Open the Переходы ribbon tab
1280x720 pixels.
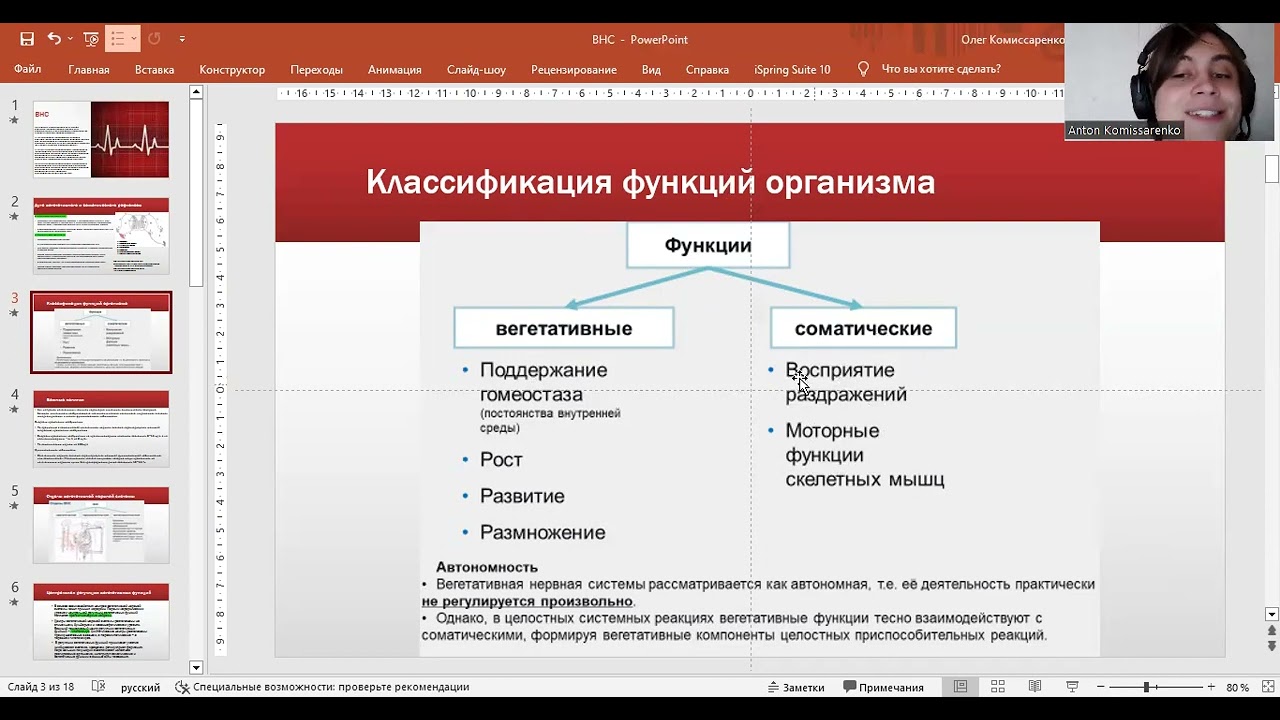(317, 70)
